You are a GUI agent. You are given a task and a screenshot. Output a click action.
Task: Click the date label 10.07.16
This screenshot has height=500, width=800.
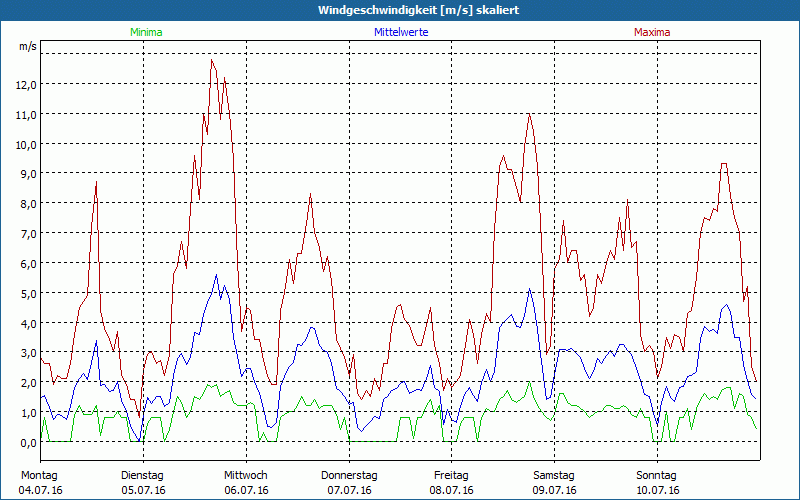tap(657, 490)
